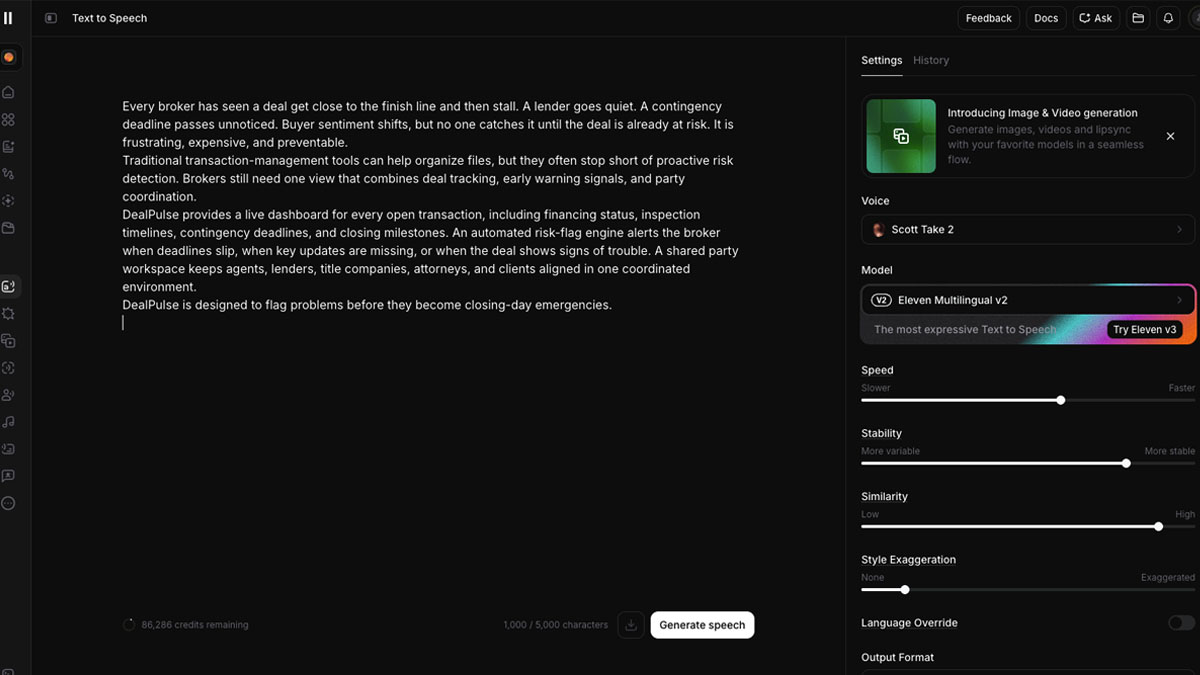Open the Eleven Multilingual v2 model selector
The width and height of the screenshot is (1200, 675).
(1028, 300)
